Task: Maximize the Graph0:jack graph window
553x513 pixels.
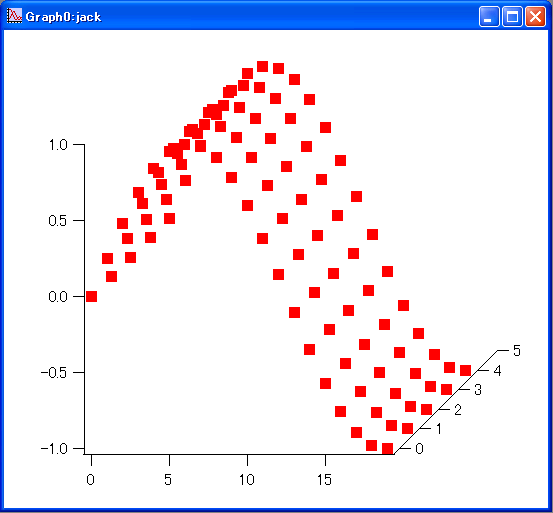Action: click(512, 16)
